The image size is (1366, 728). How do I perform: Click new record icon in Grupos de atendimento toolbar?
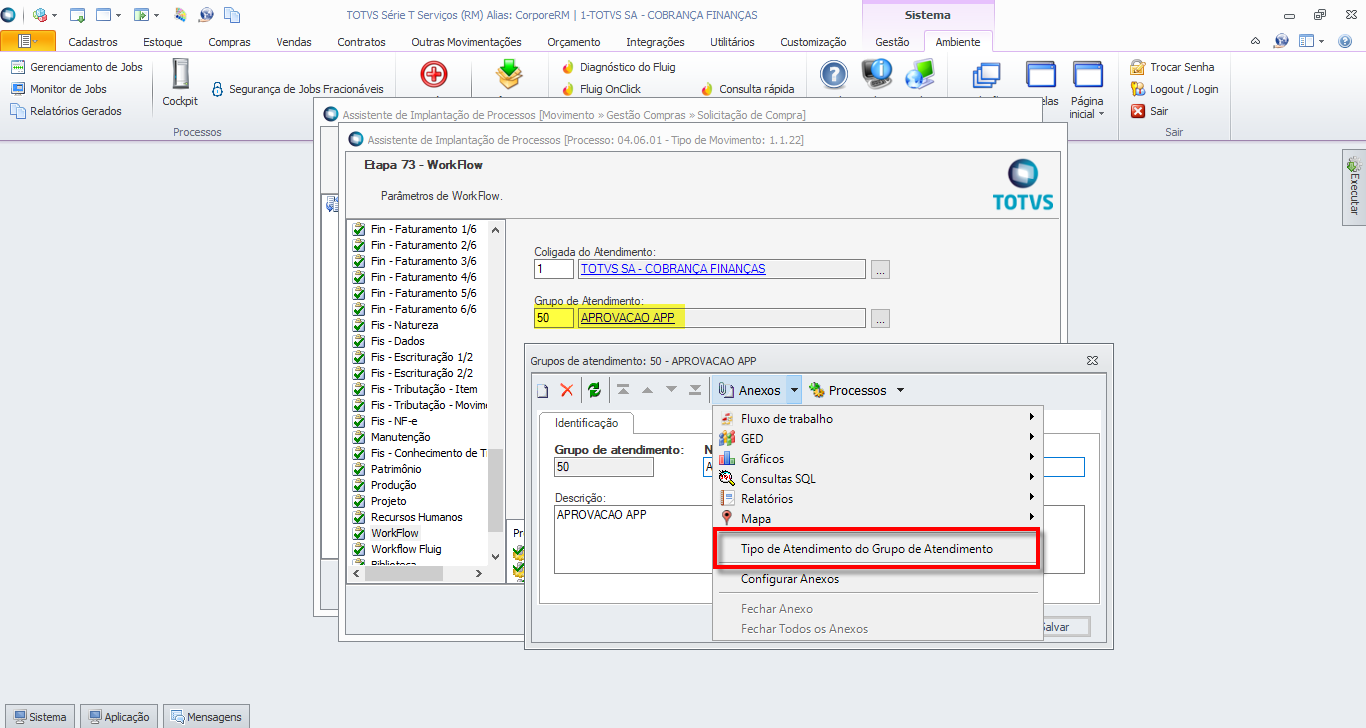tap(543, 390)
